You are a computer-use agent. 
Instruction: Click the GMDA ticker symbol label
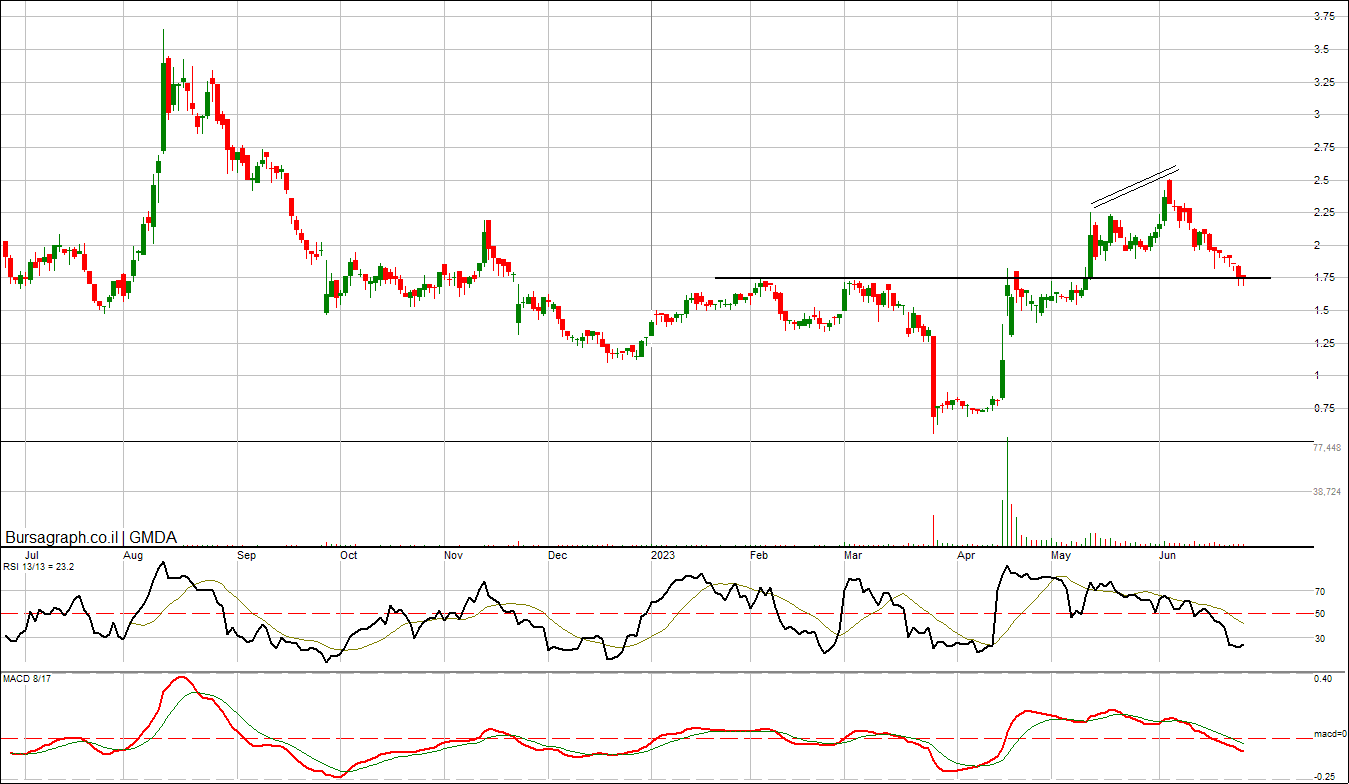(153, 538)
